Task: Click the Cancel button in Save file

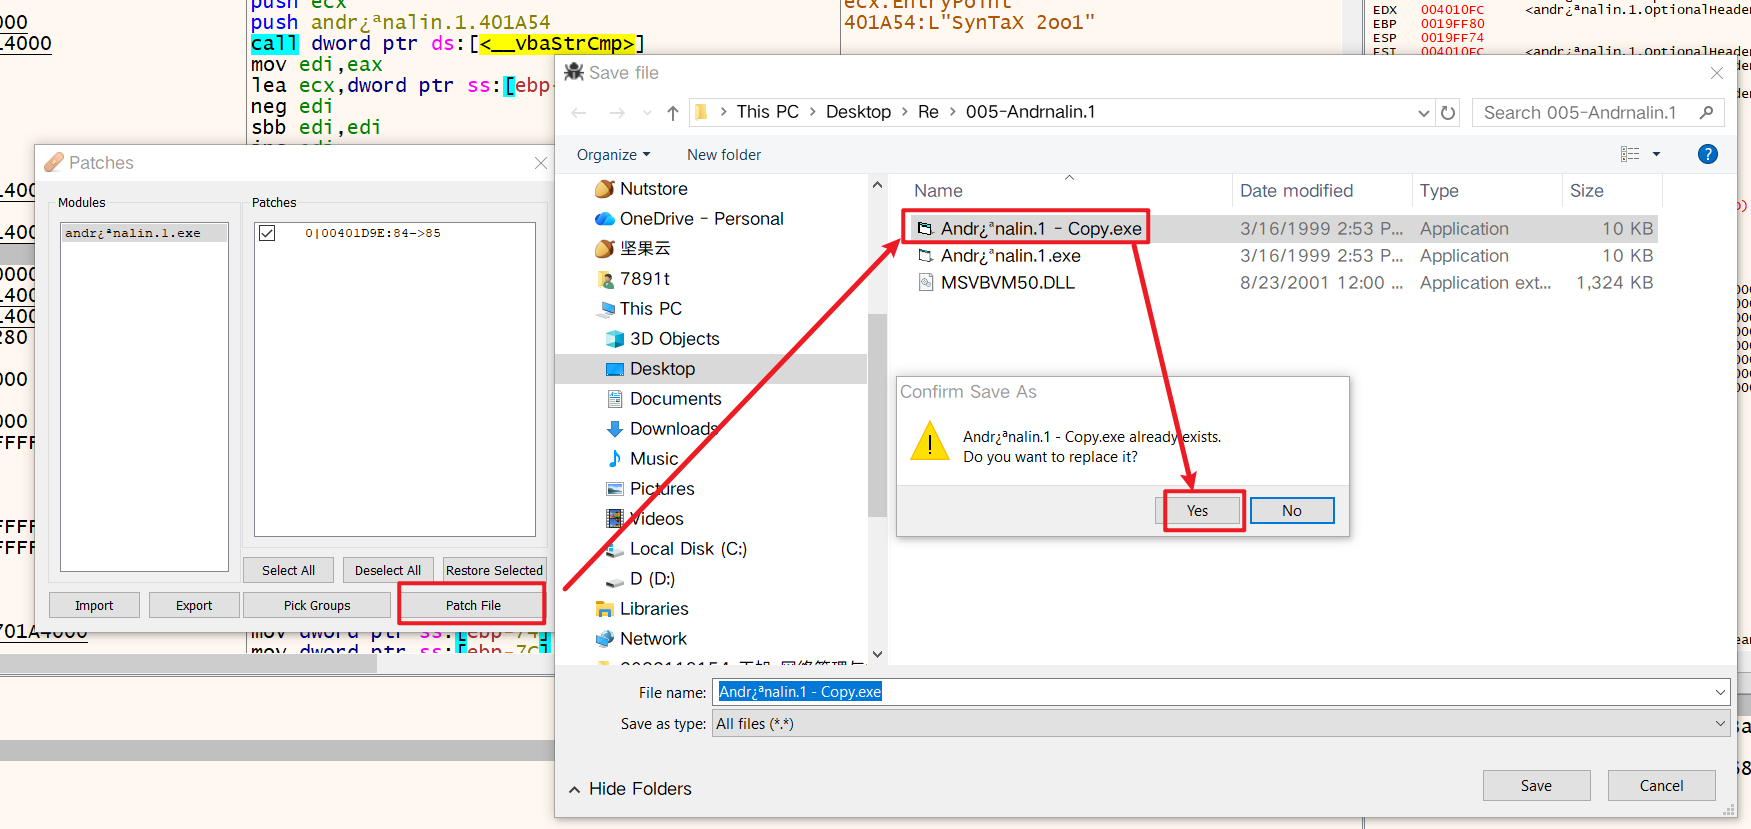Action: pos(1661,786)
